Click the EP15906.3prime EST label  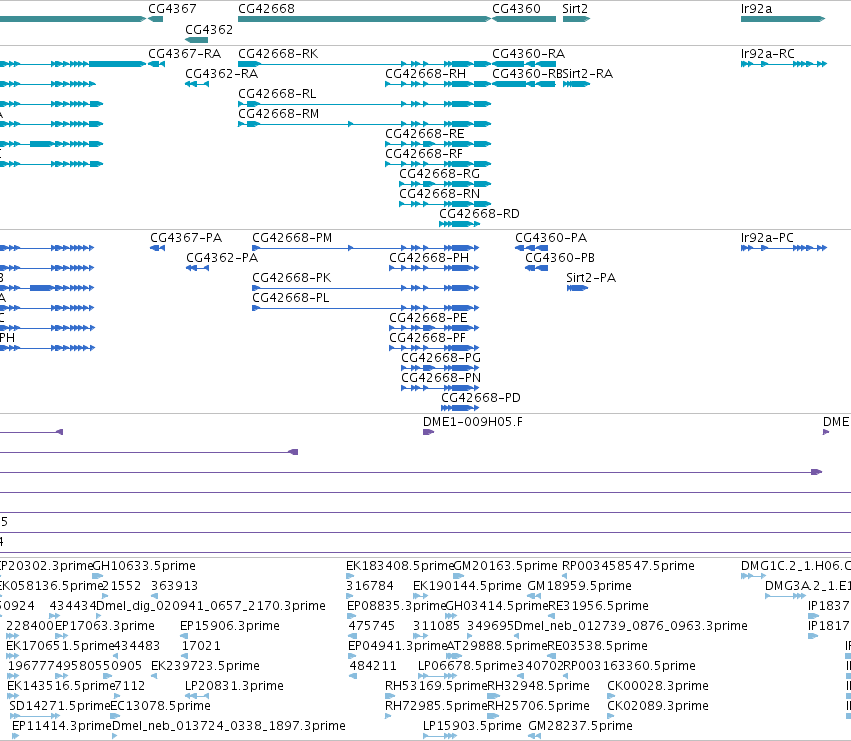click(230, 626)
